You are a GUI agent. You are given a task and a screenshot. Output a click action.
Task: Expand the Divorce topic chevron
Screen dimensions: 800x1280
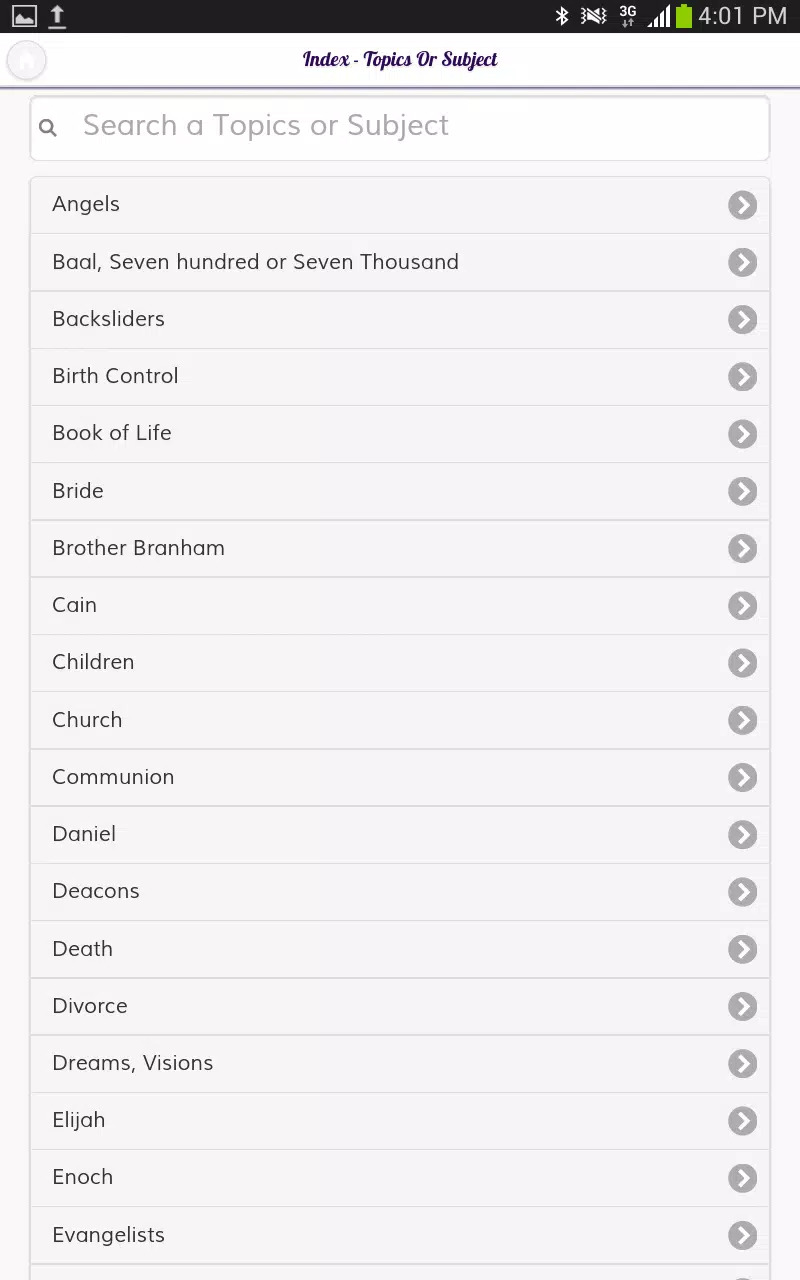(x=742, y=1007)
